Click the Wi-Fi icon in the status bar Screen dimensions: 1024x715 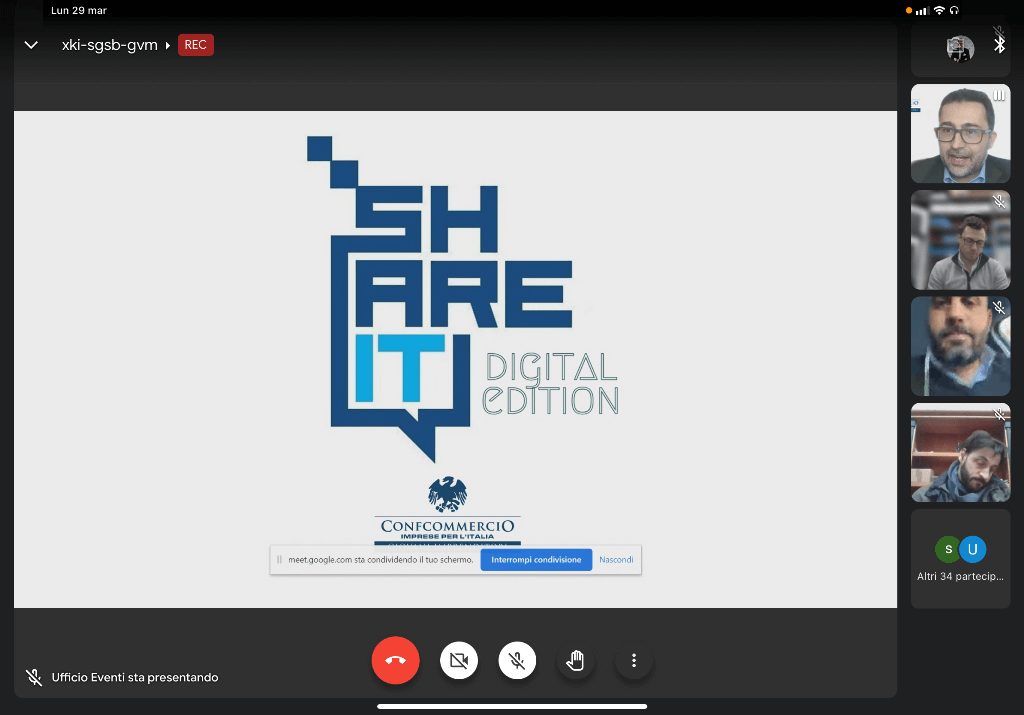coord(939,10)
